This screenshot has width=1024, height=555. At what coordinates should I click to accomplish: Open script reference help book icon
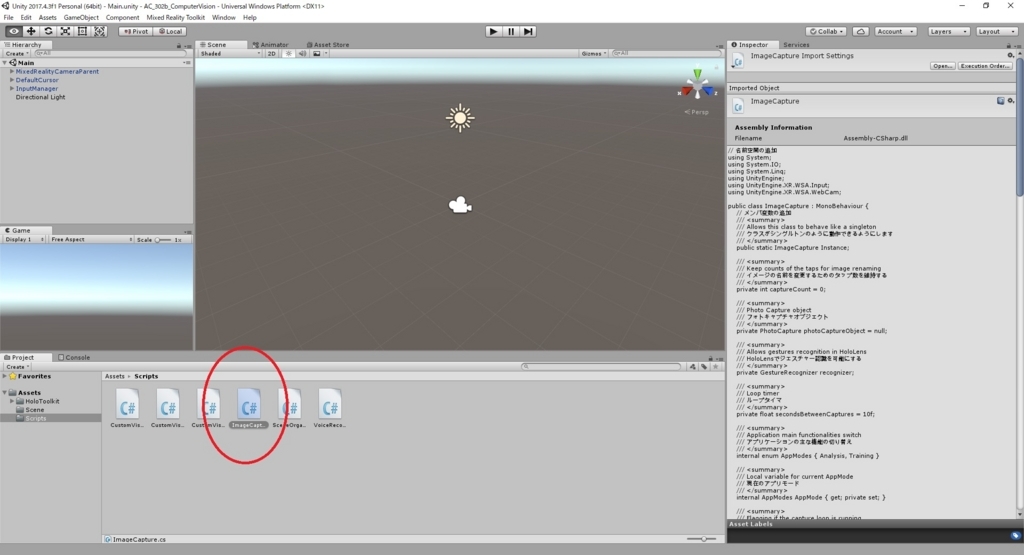point(1000,101)
